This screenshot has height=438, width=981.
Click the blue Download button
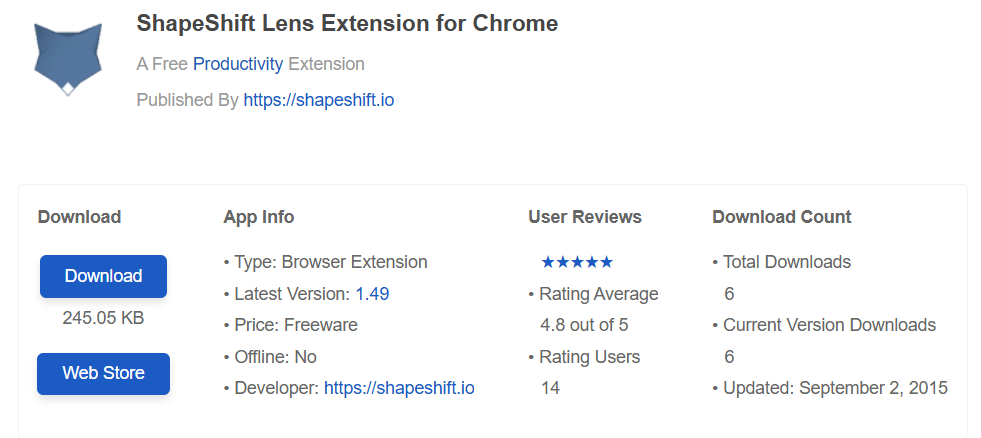point(103,276)
